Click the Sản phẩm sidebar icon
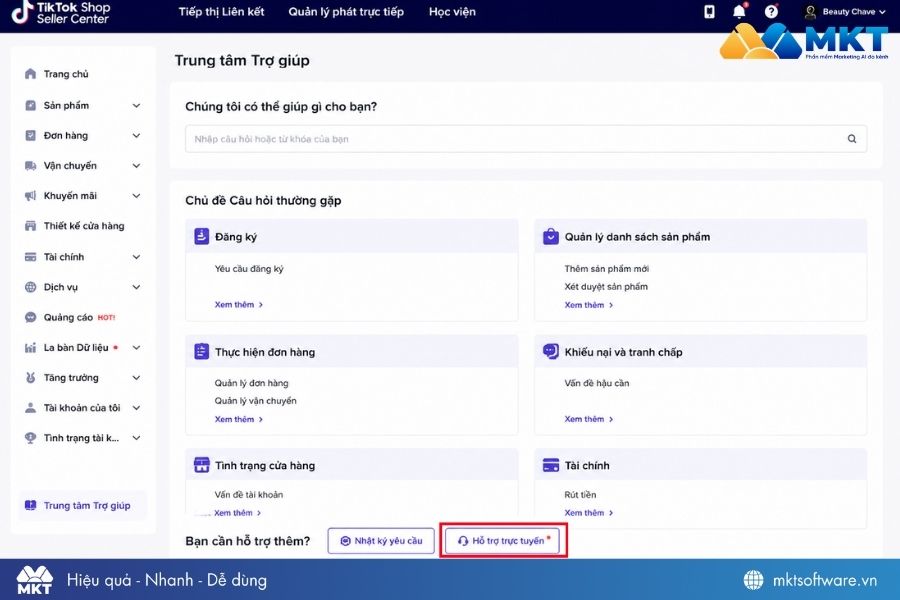 tap(30, 106)
